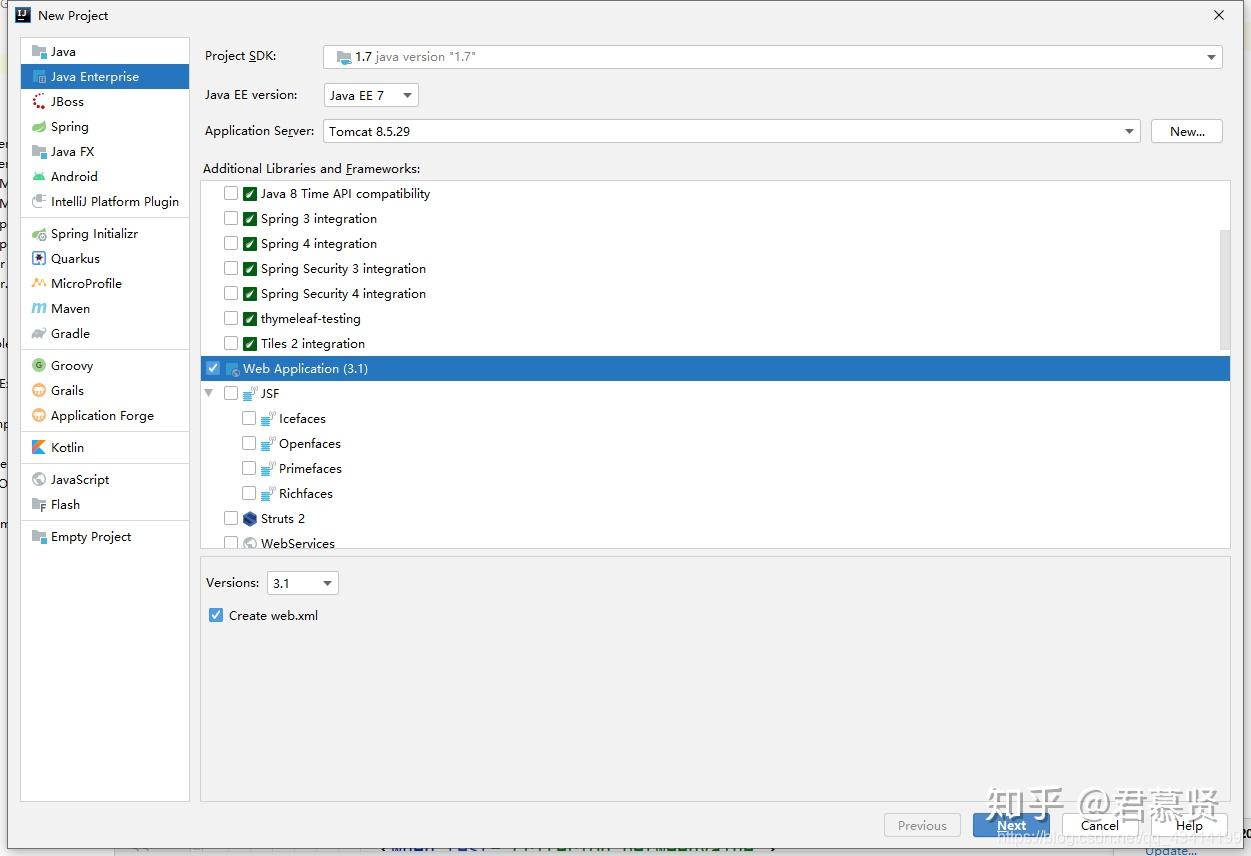Enable thymeleaf-testing checkbox

click(x=231, y=319)
